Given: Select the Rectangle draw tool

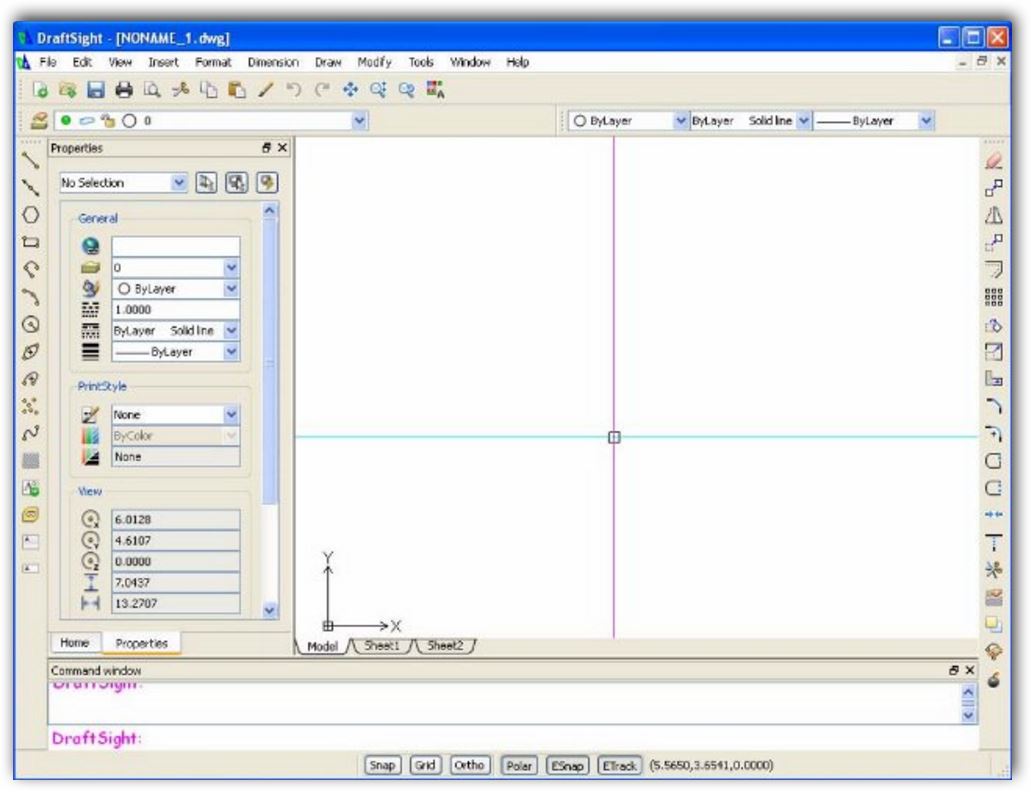Looking at the screenshot, I should [30, 242].
